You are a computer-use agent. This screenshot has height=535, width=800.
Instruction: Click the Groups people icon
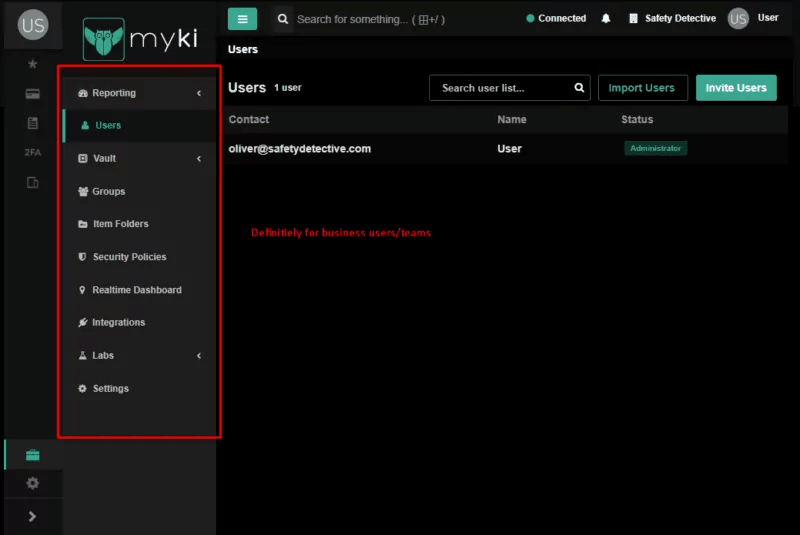point(83,192)
